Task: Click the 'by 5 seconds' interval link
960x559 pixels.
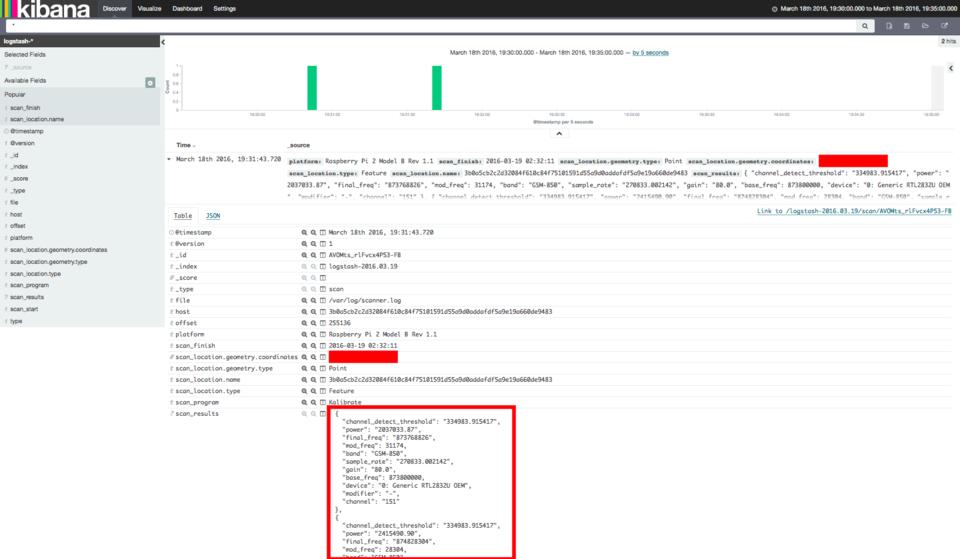Action: pos(650,52)
